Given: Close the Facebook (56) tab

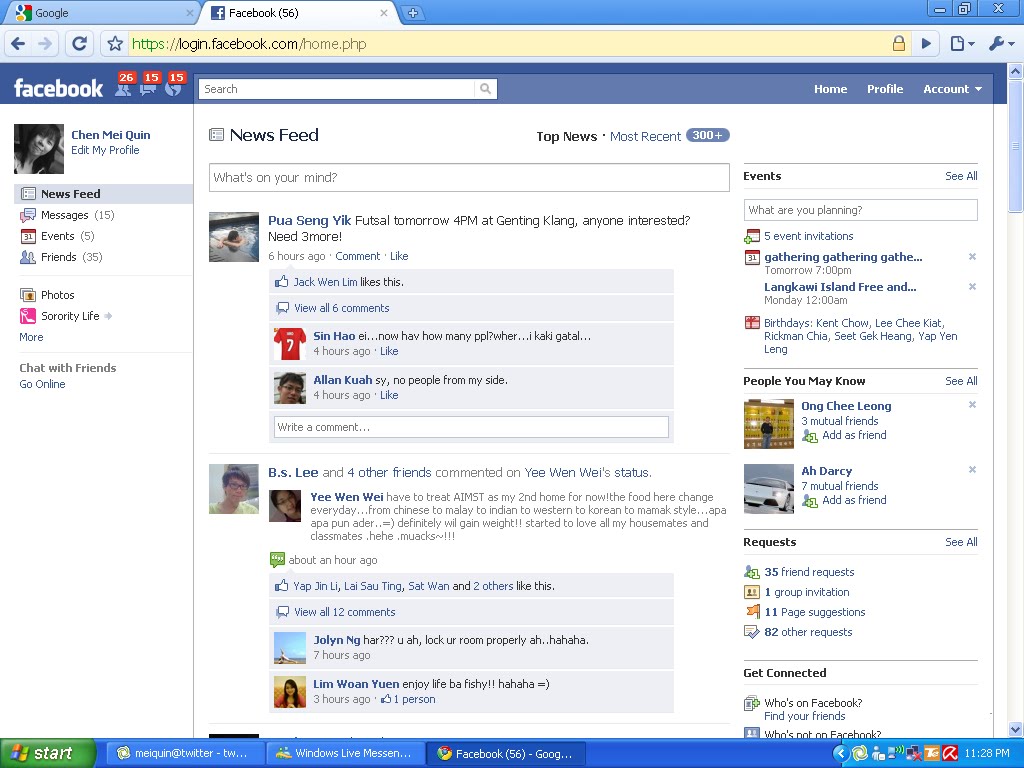Looking at the screenshot, I should pyautogui.click(x=384, y=13).
